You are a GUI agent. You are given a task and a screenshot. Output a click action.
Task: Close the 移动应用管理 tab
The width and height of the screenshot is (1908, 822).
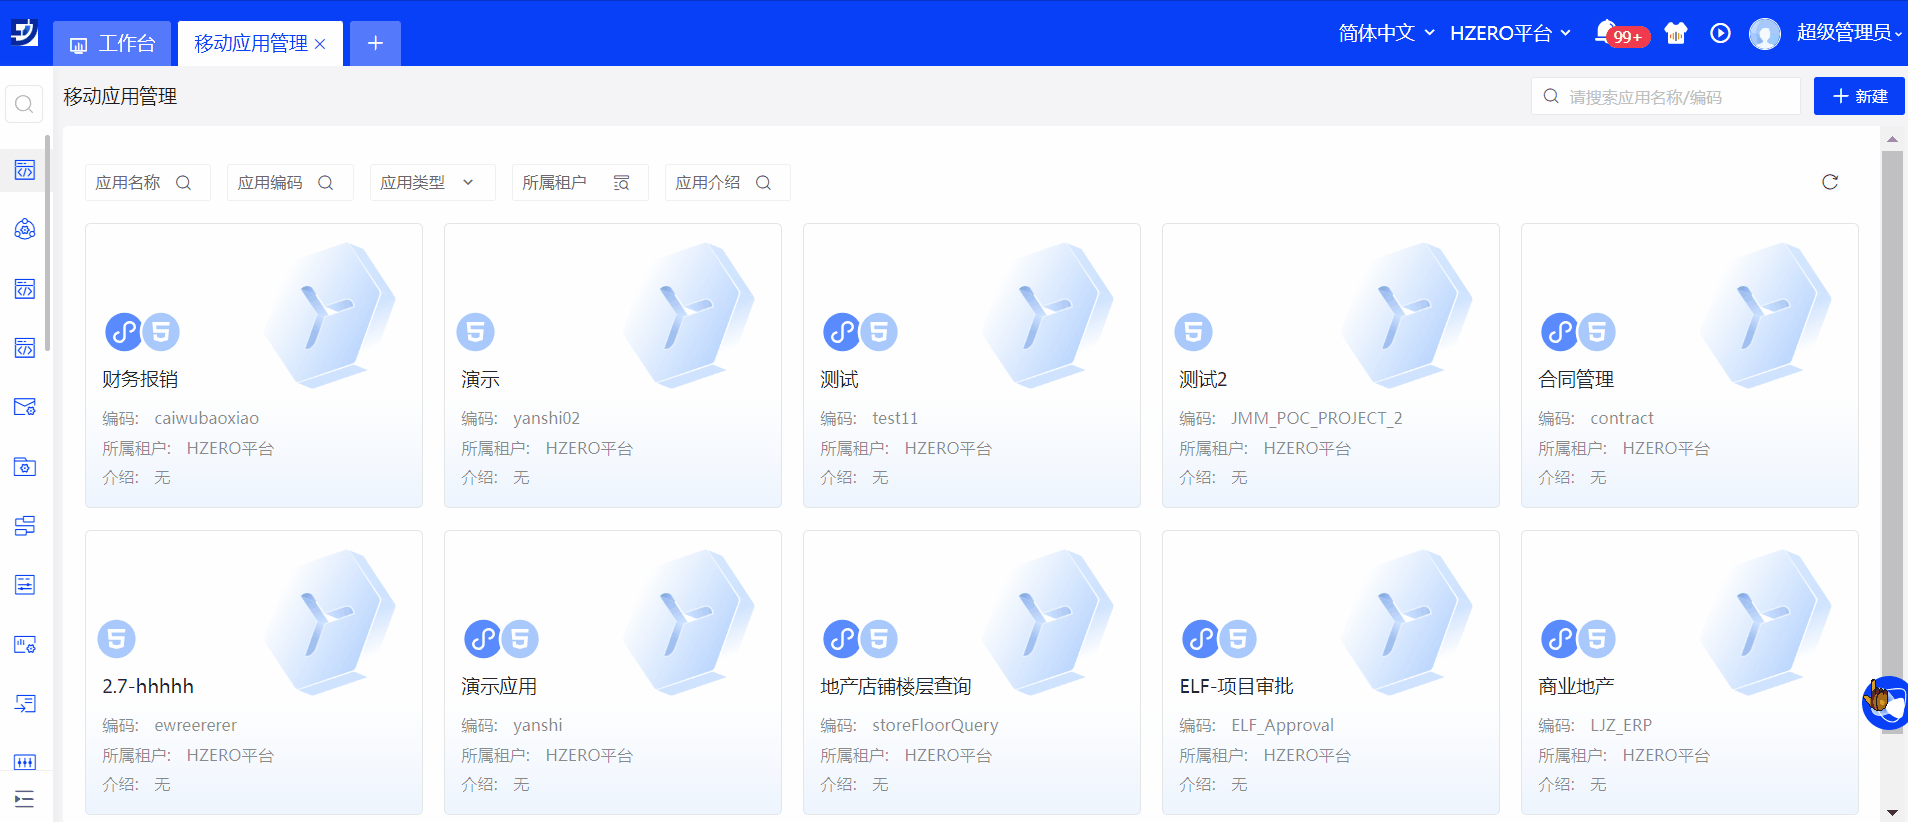(320, 44)
